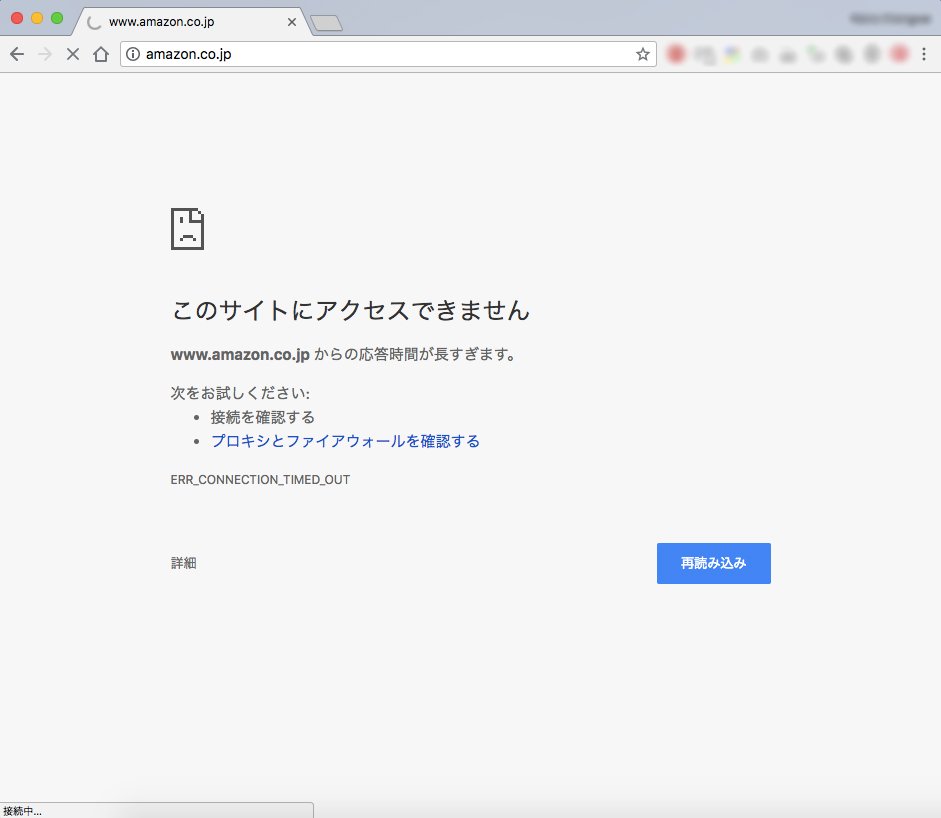View site information icon in address bar

pos(133,54)
